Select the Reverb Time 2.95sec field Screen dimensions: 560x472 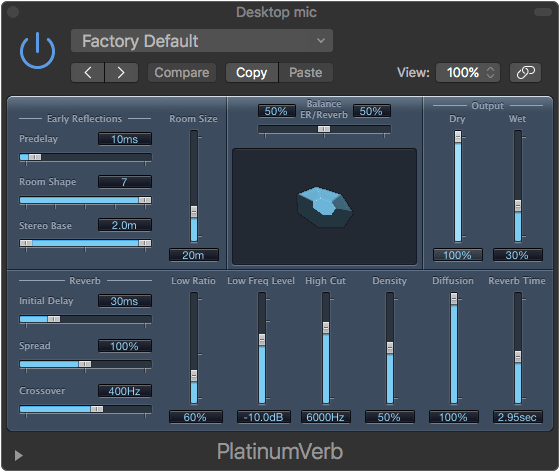tap(518, 417)
